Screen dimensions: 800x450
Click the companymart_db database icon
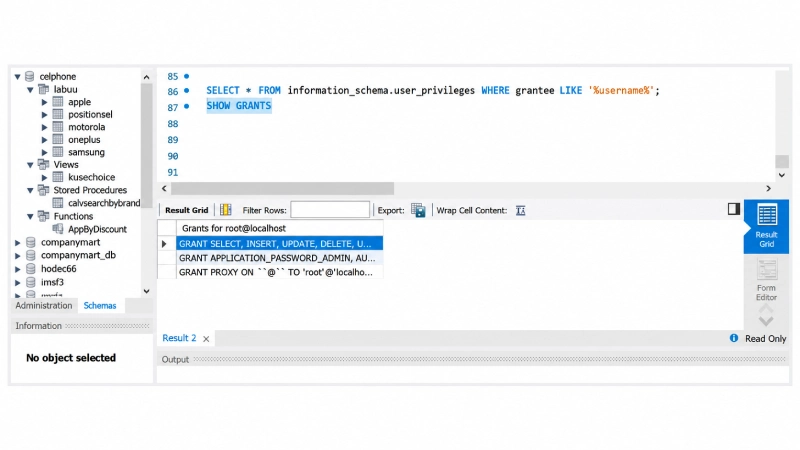31,255
